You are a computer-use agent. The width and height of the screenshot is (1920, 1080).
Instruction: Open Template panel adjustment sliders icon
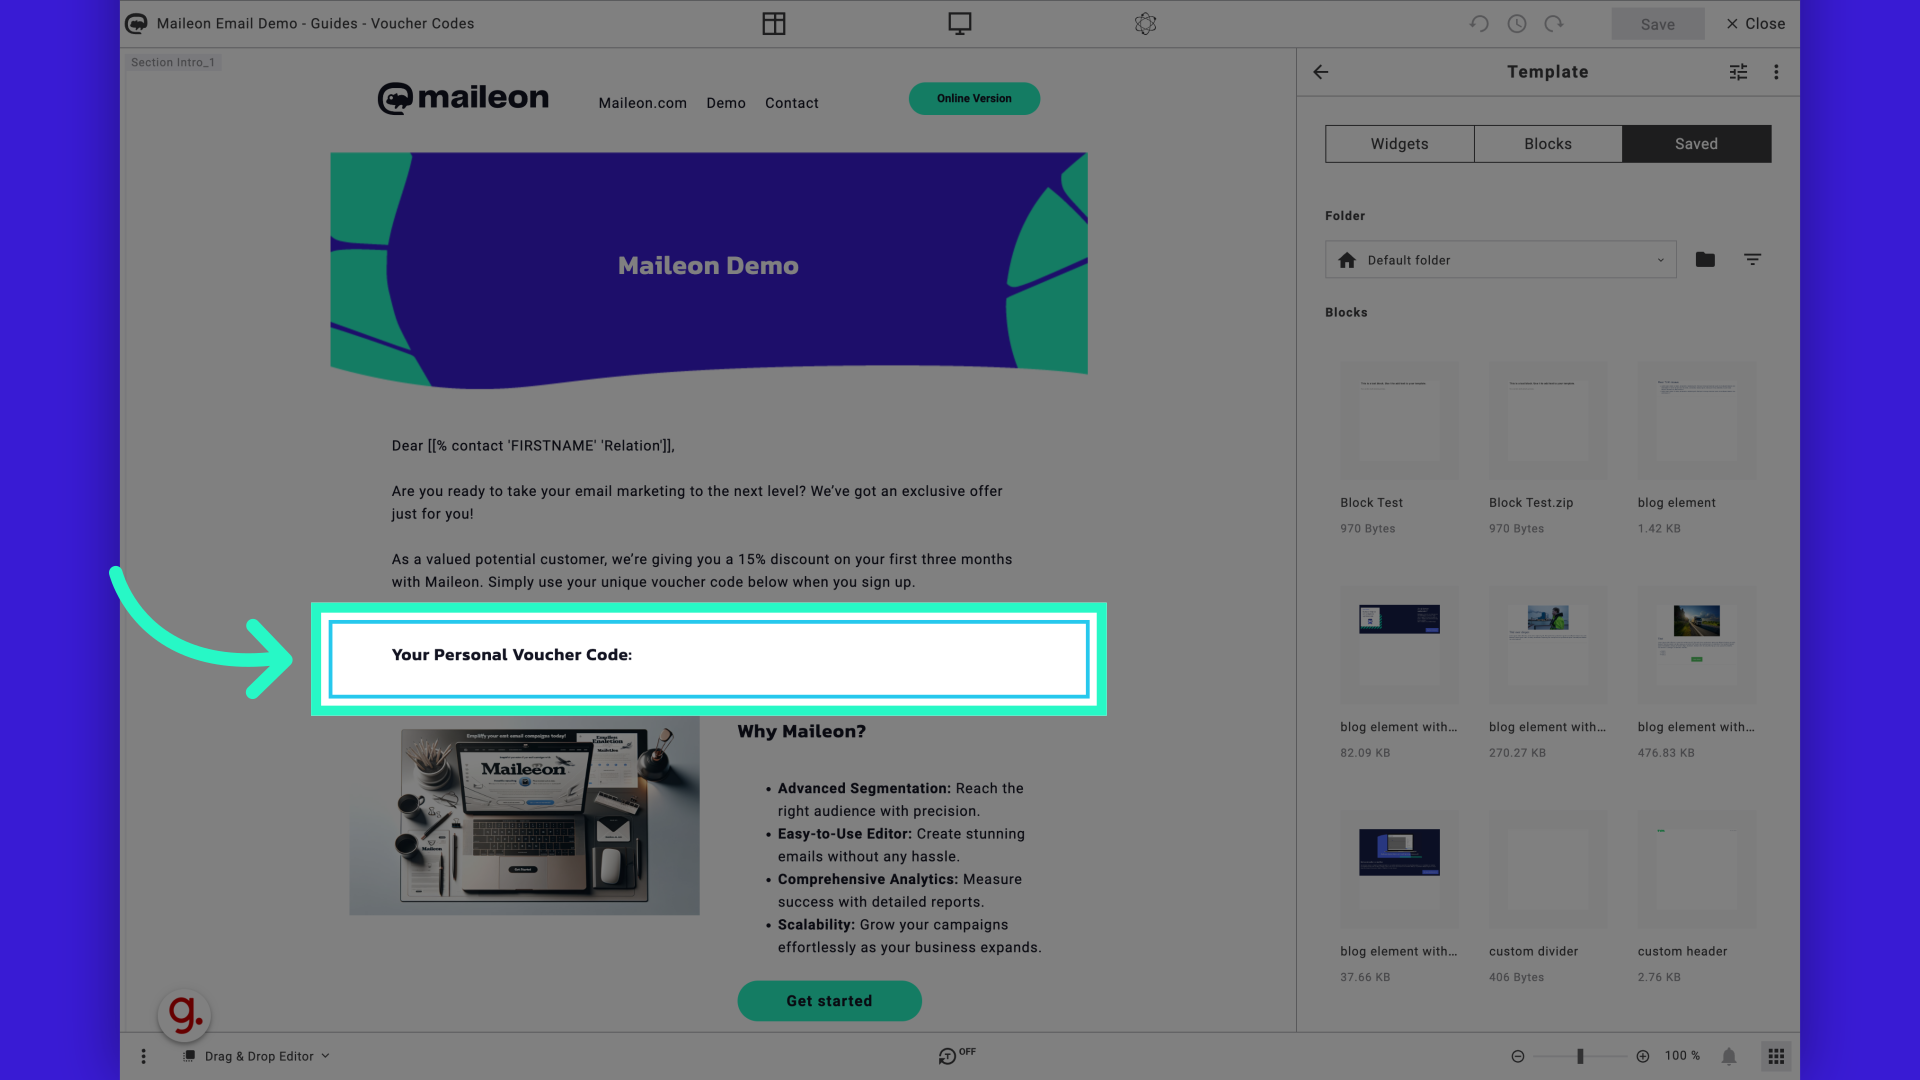(1738, 72)
